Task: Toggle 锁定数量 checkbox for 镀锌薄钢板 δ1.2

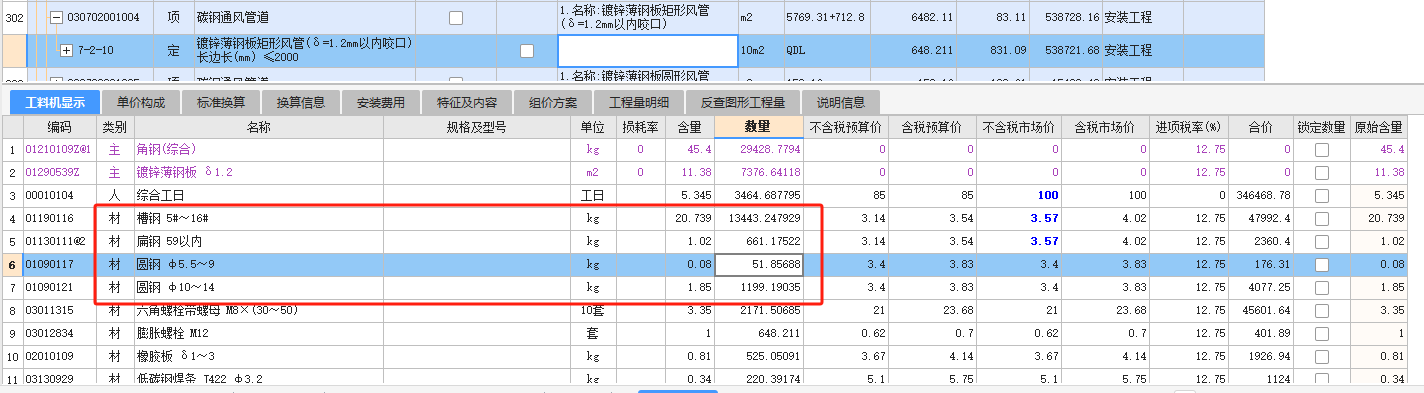Action: 1322,172
